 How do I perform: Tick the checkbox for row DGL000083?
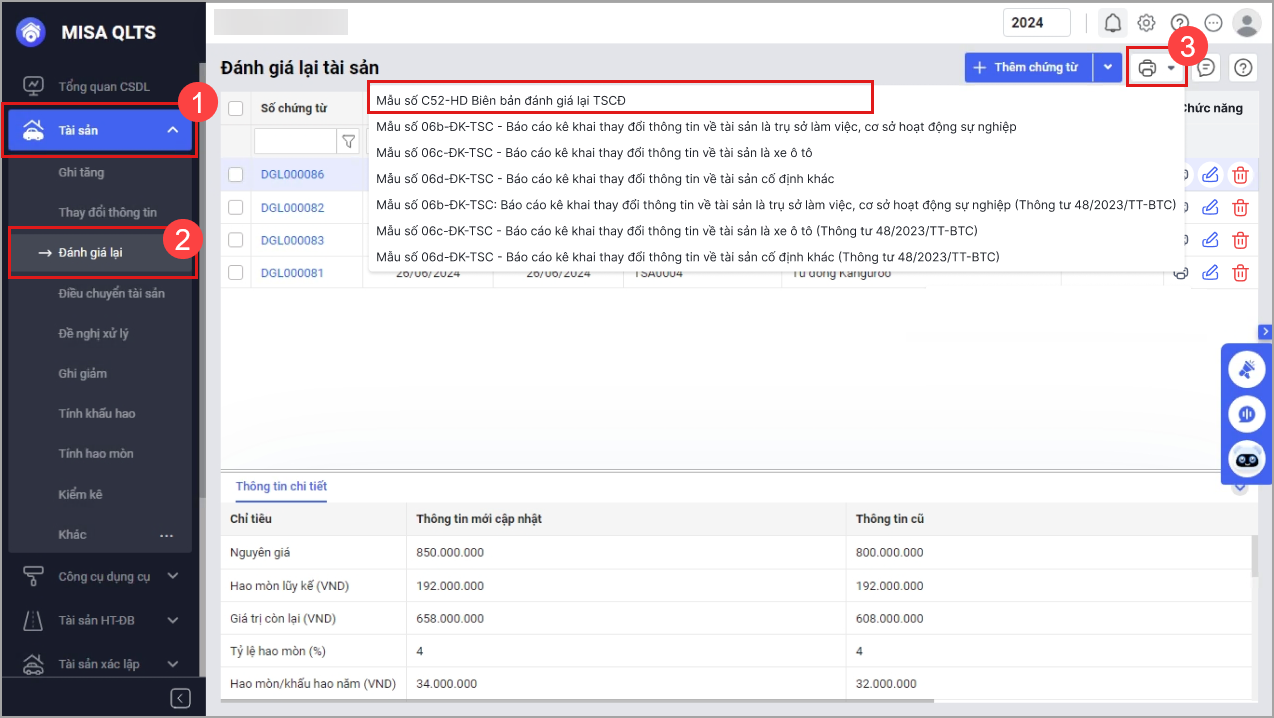click(236, 240)
